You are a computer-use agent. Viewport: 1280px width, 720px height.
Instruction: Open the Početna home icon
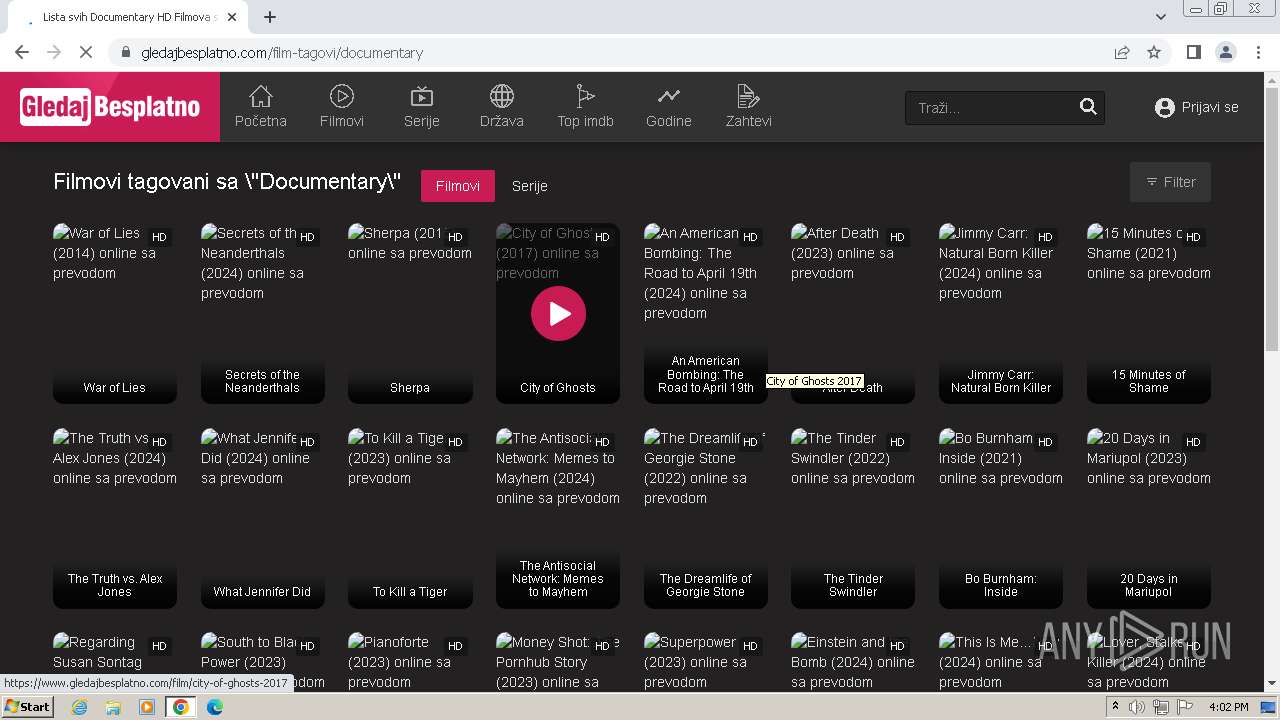(261, 97)
